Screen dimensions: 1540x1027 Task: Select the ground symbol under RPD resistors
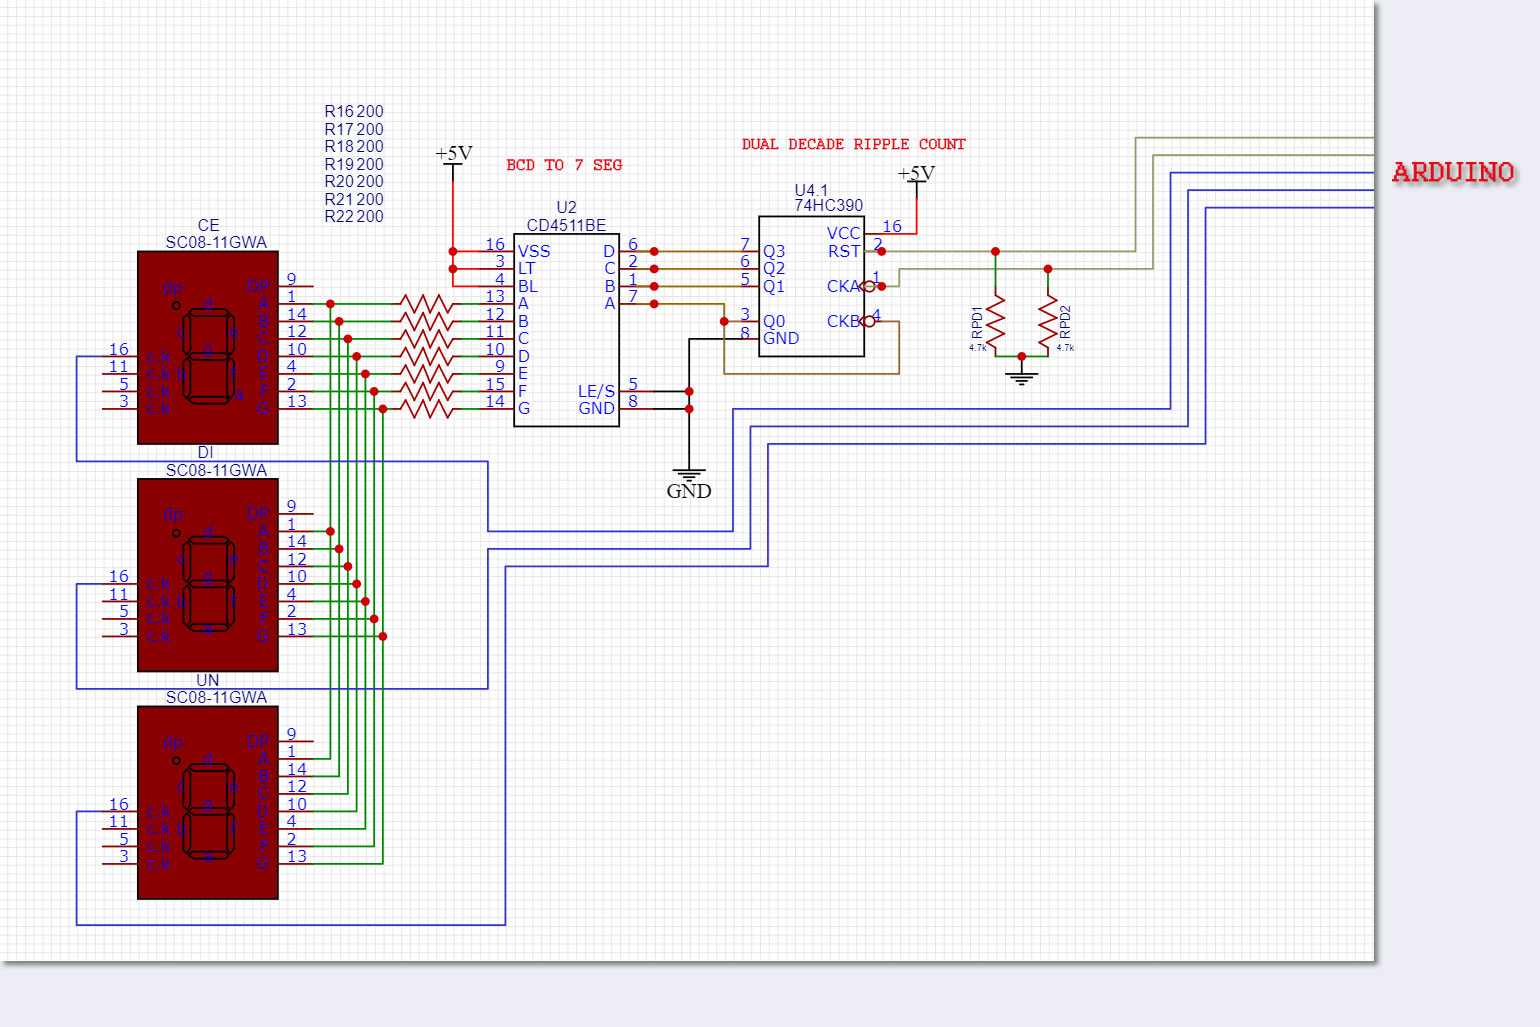(1021, 376)
